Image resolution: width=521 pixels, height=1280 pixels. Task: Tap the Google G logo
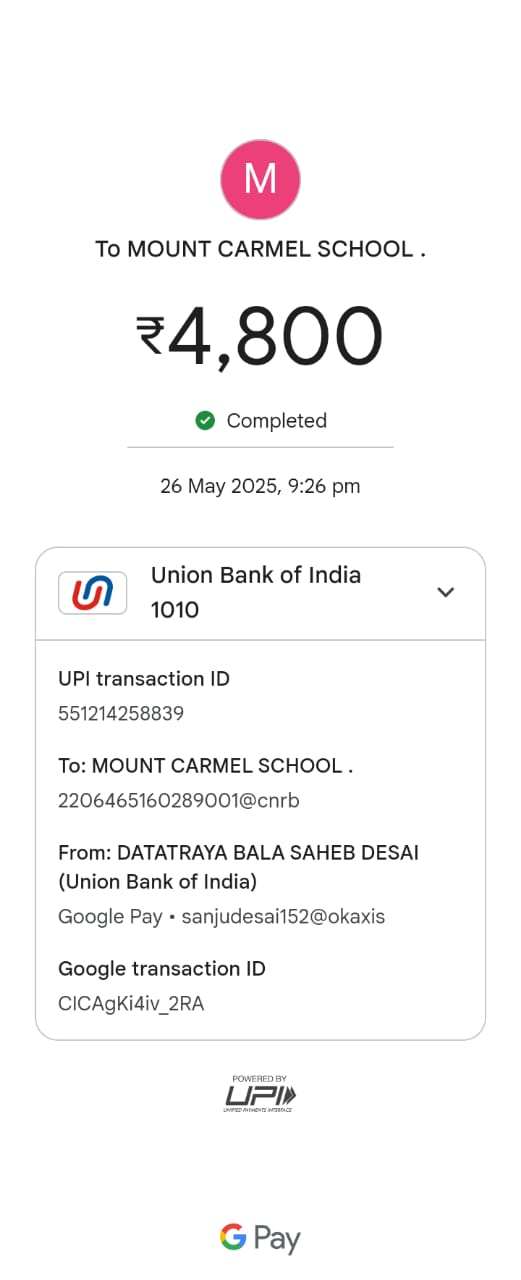233,1237
